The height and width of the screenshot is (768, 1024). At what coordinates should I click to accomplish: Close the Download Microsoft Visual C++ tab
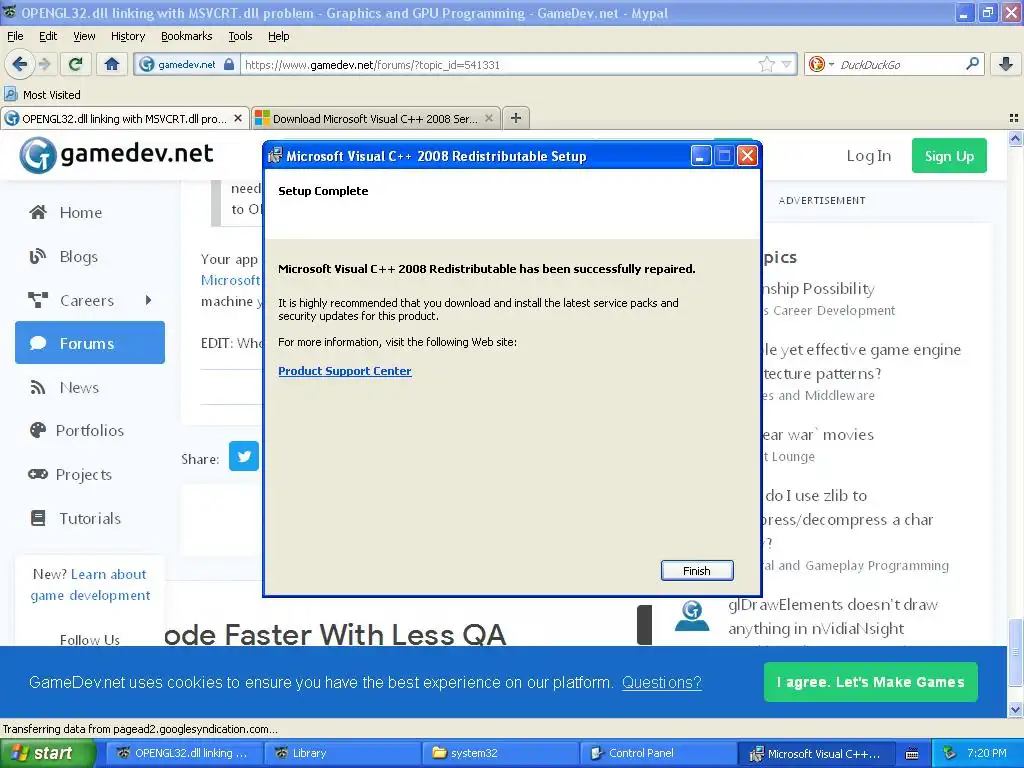[488, 118]
